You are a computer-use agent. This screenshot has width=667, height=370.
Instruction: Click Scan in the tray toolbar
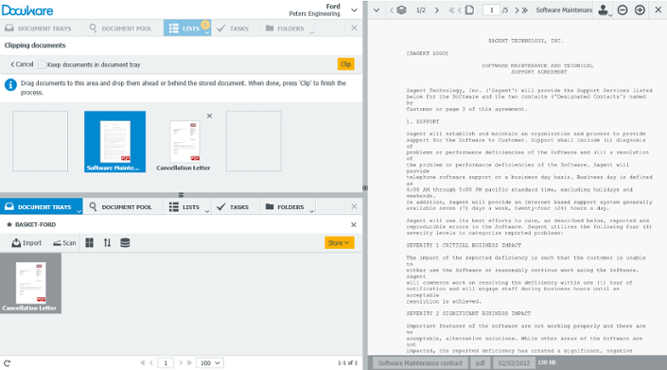pyautogui.click(x=65, y=243)
